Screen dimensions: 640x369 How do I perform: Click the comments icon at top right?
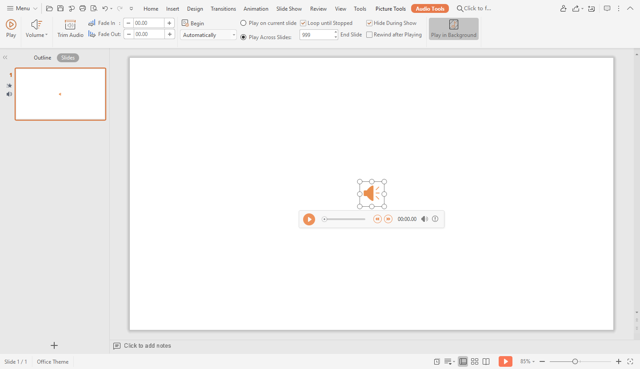pos(607,9)
